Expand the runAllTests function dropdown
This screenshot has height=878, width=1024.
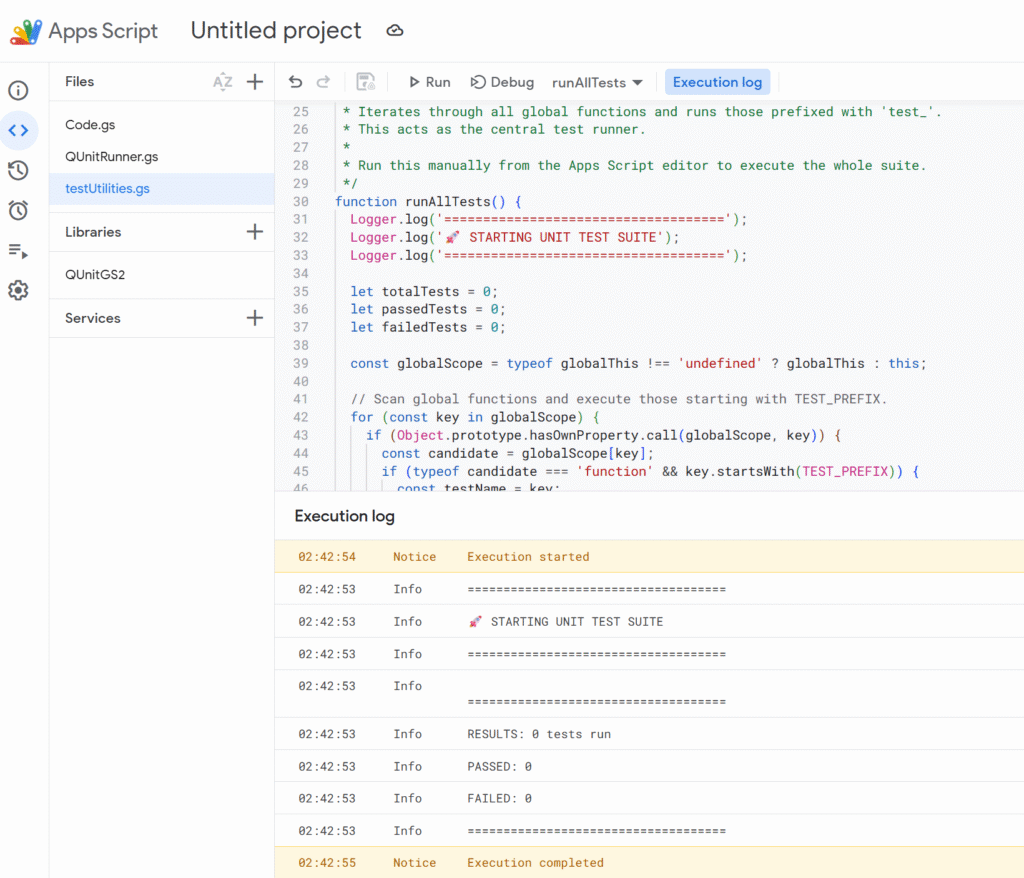pos(597,82)
